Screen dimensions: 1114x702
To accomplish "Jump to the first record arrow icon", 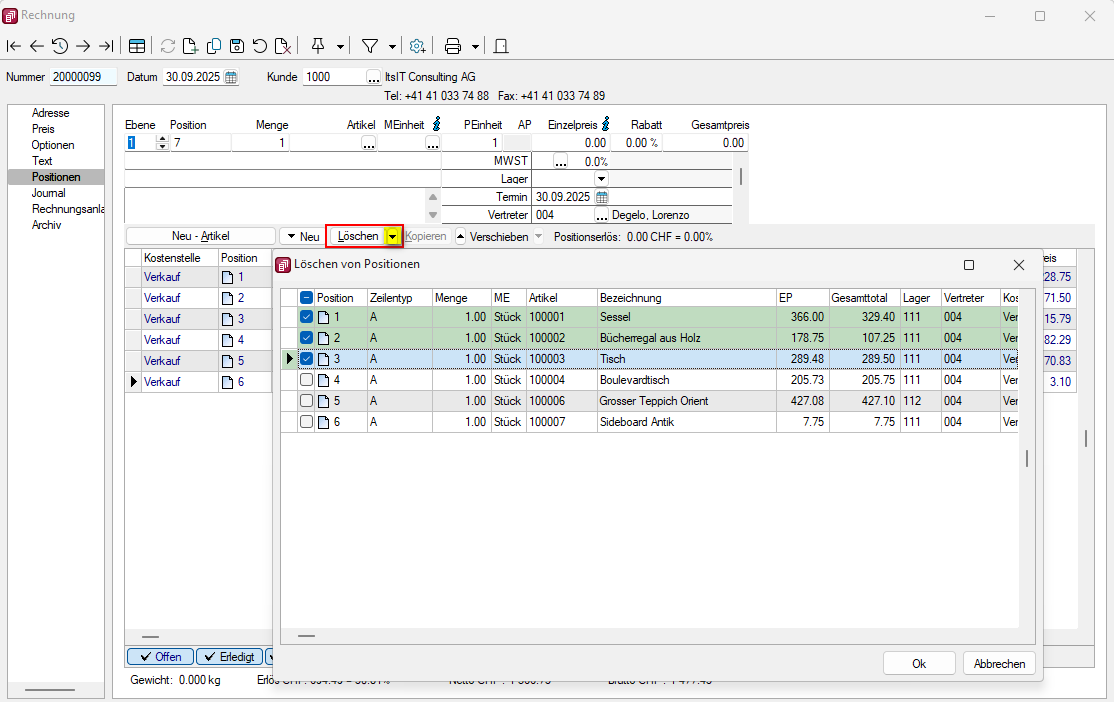I will (x=14, y=46).
